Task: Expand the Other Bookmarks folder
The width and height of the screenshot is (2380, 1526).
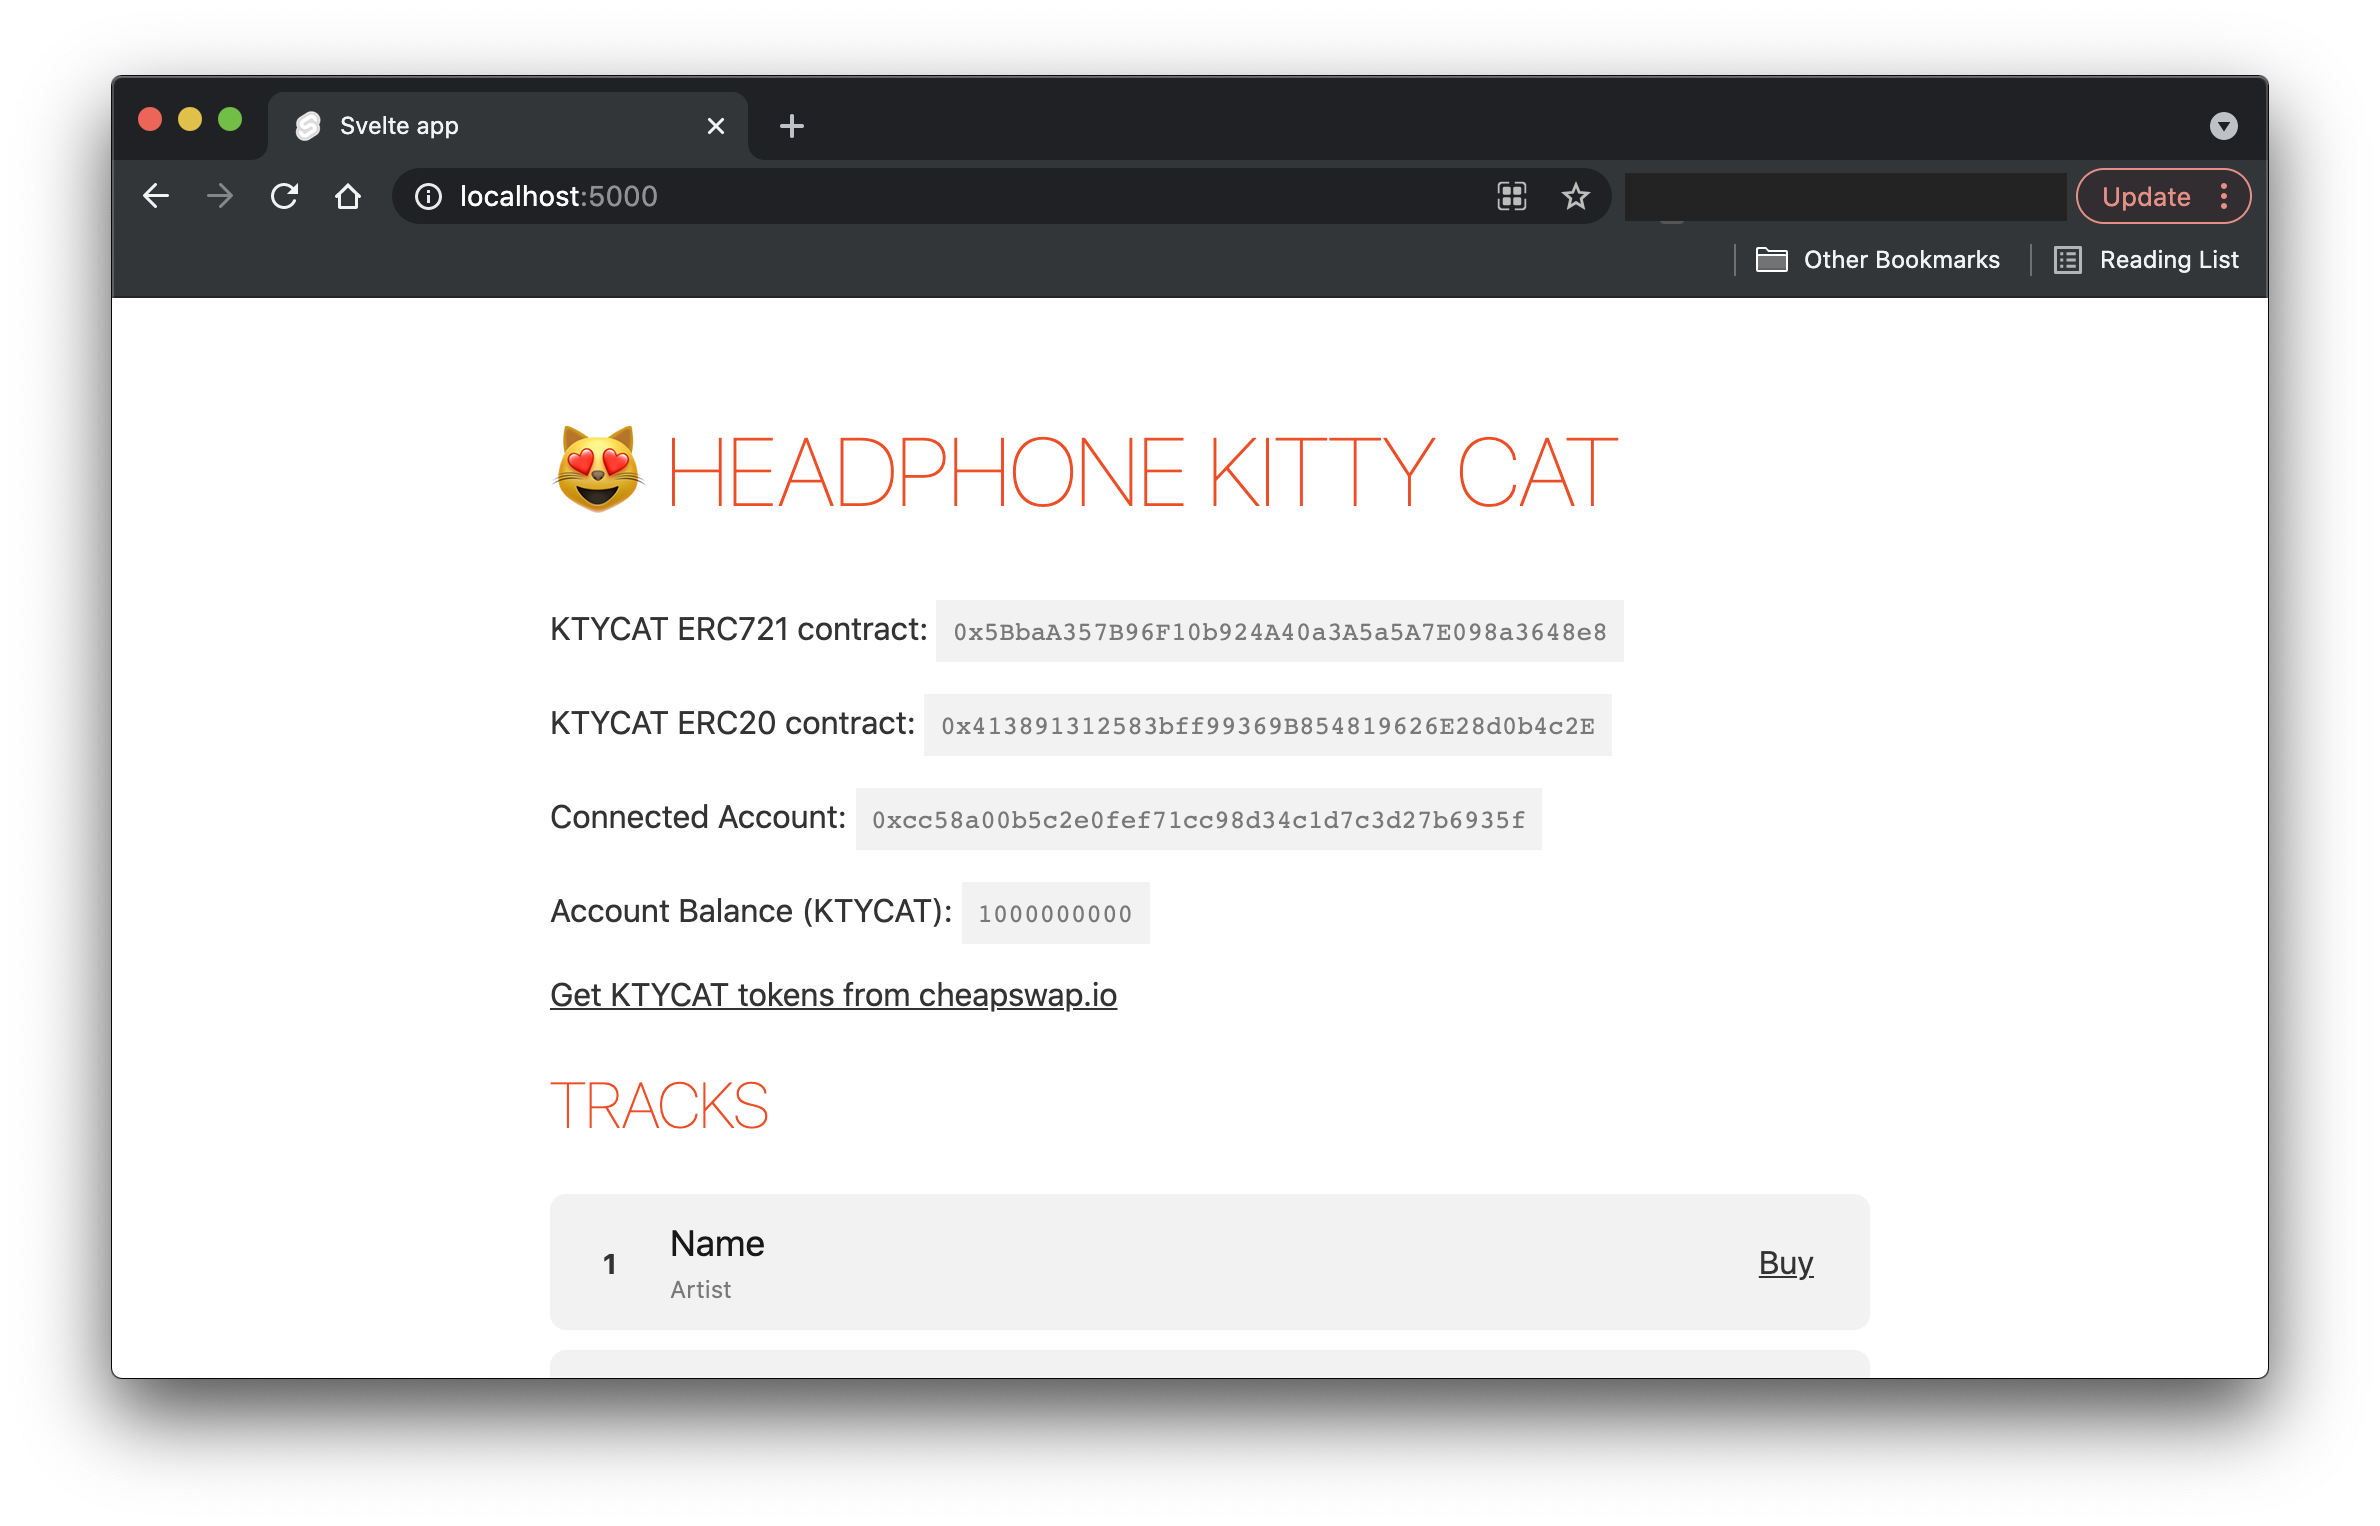Action: pyautogui.click(x=1901, y=259)
